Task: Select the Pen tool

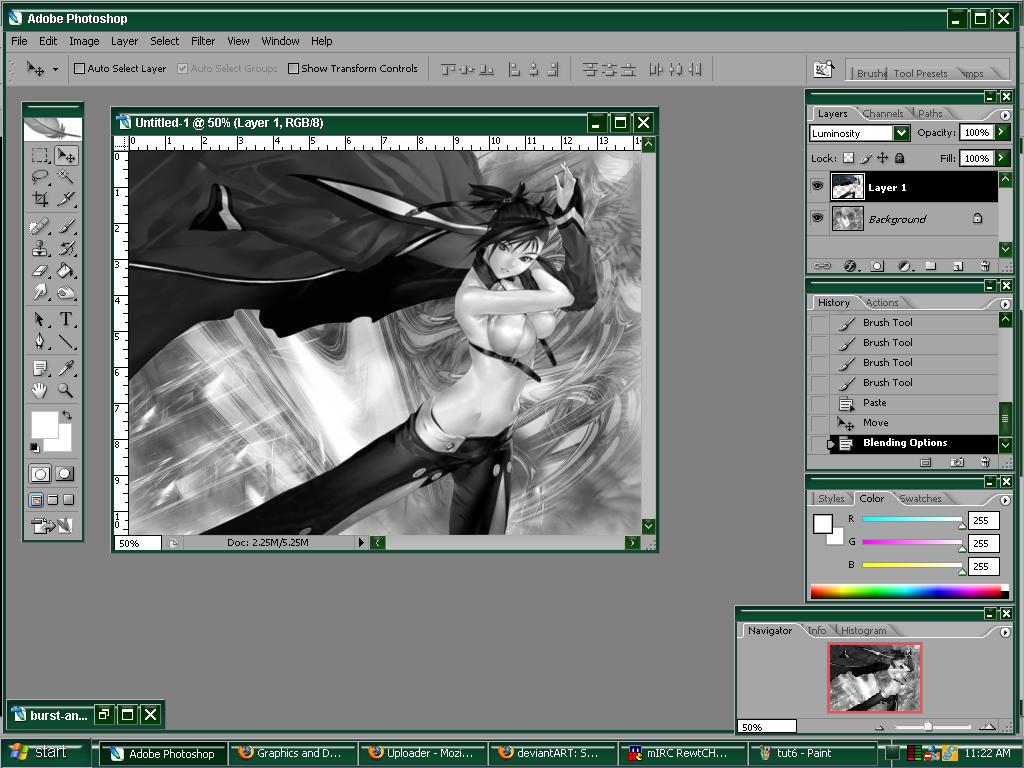Action: click(40, 341)
